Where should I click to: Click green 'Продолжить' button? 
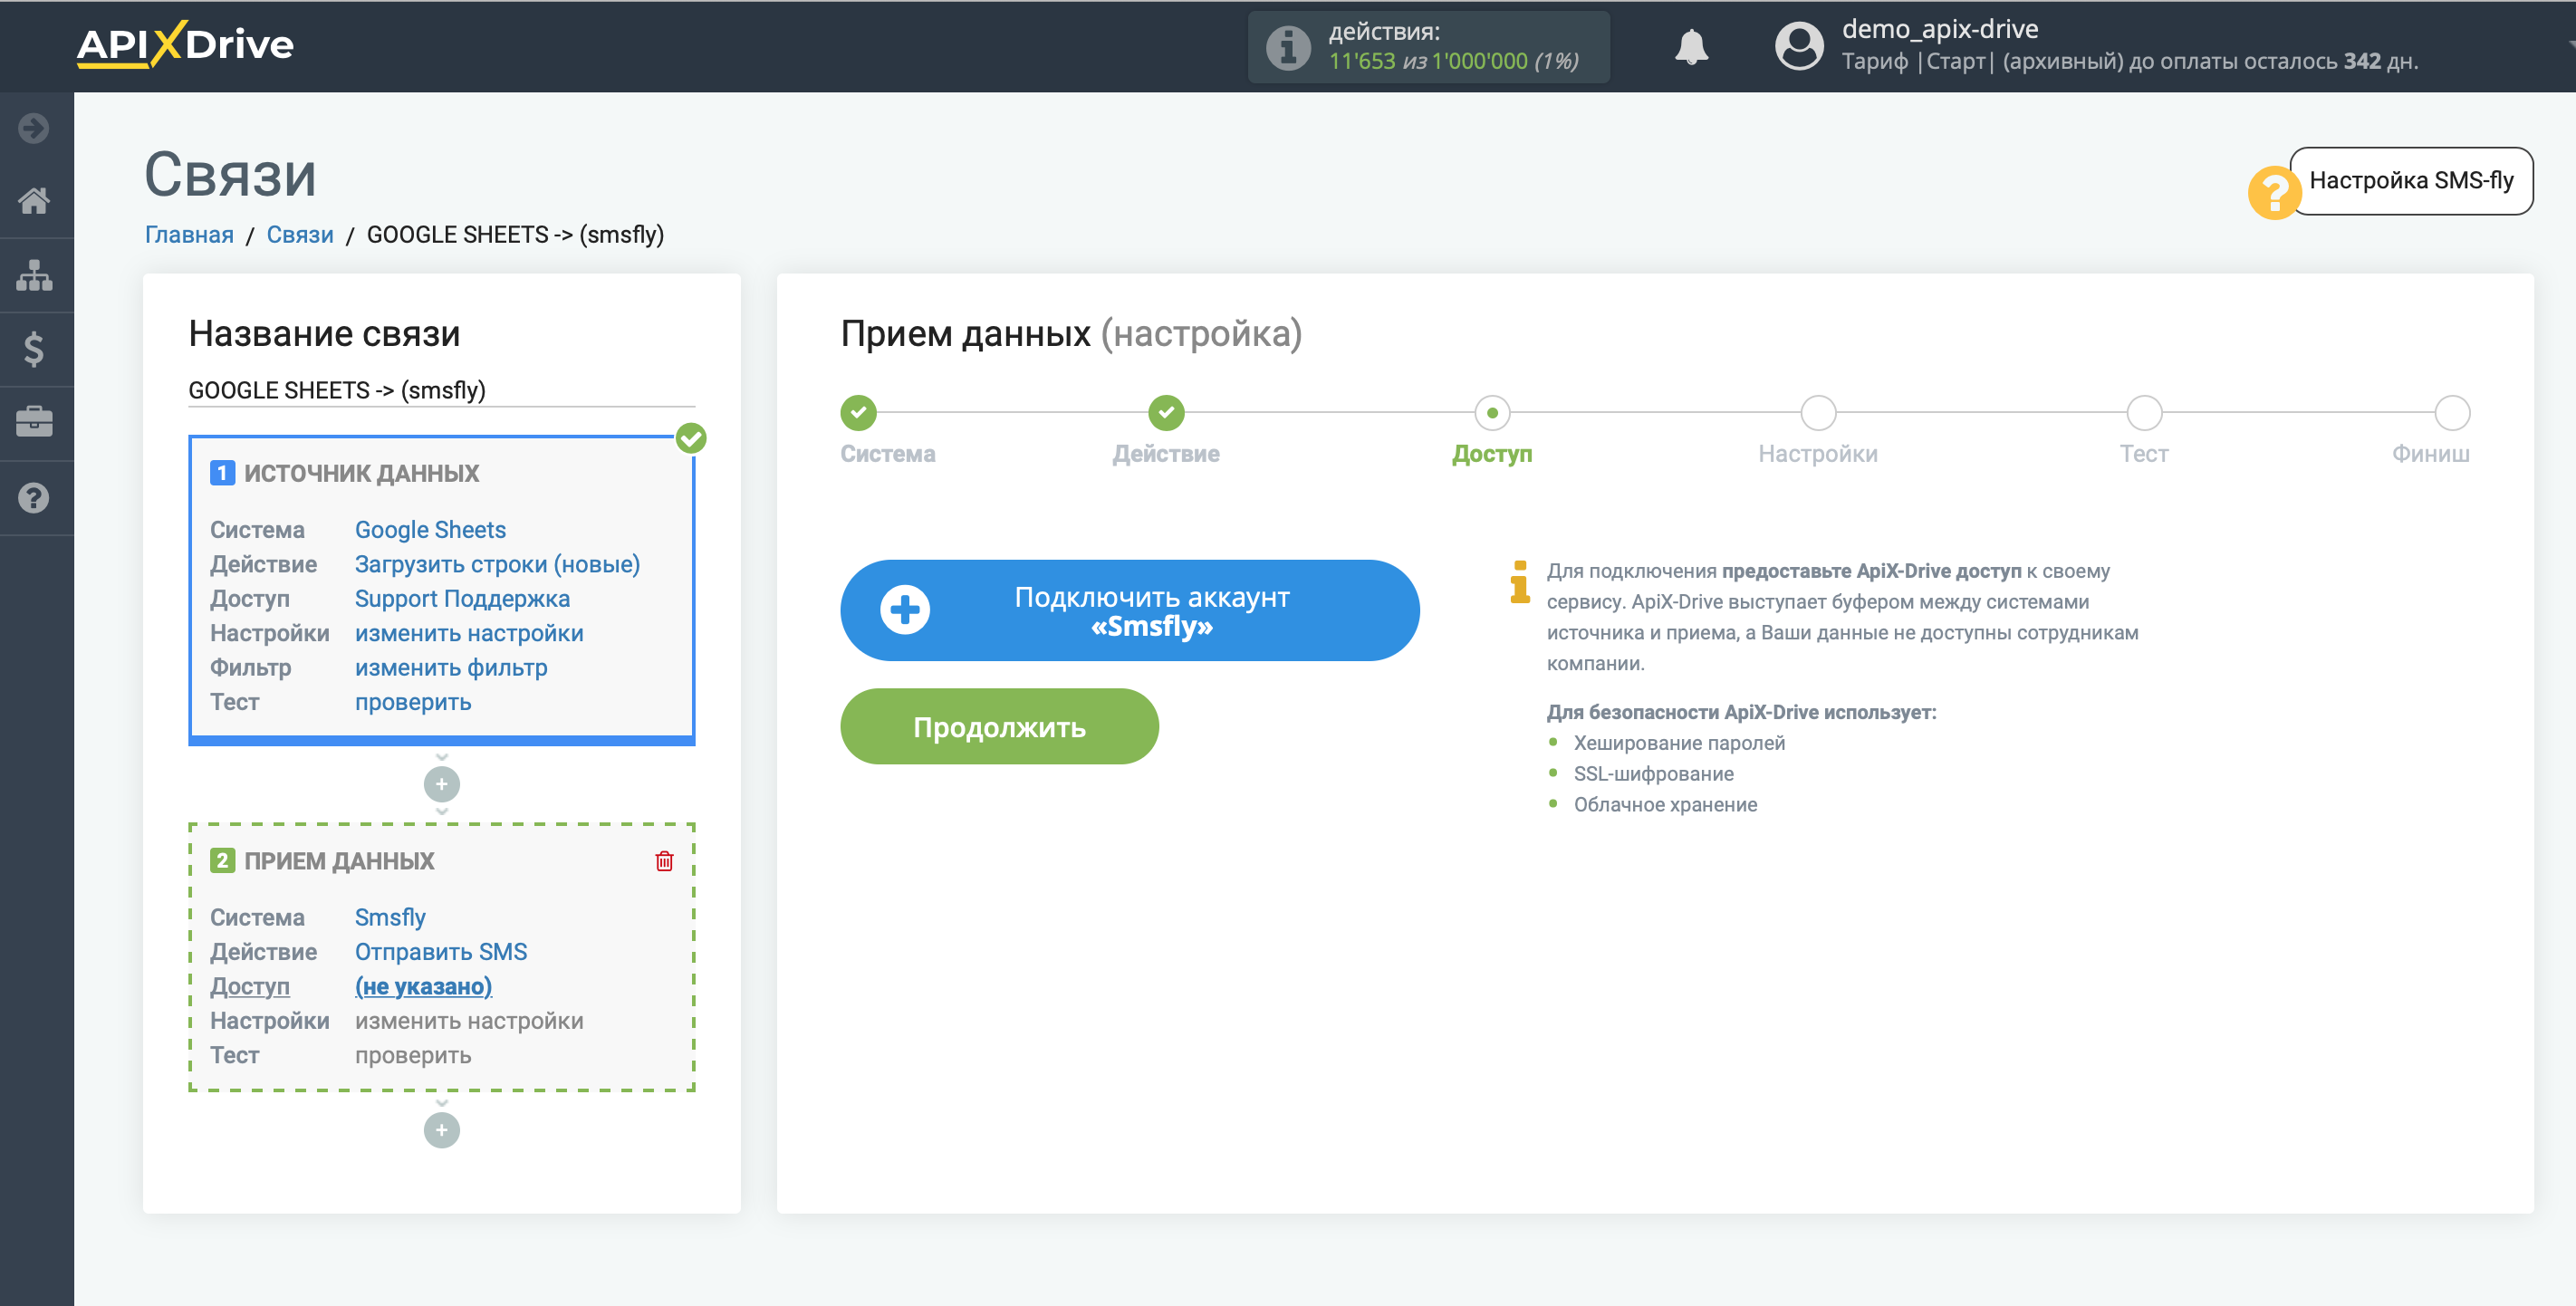point(999,727)
